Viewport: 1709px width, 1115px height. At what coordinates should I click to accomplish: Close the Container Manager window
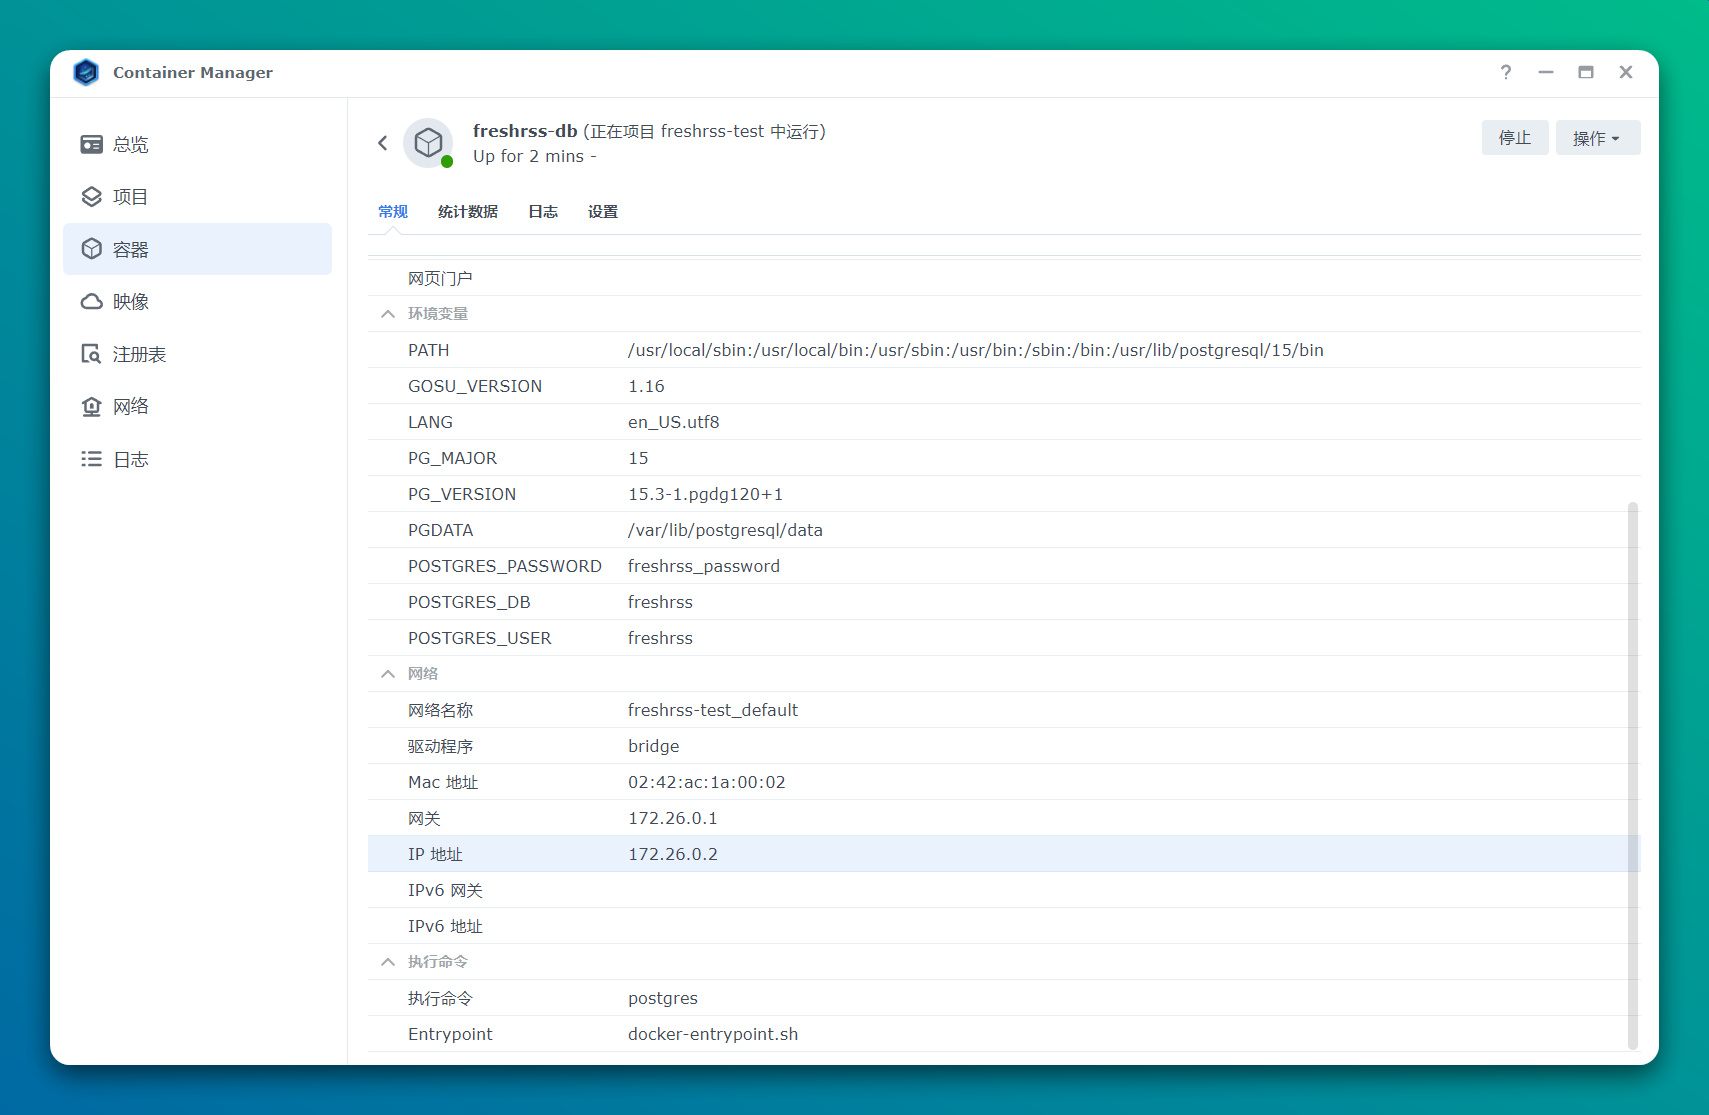tap(1626, 72)
